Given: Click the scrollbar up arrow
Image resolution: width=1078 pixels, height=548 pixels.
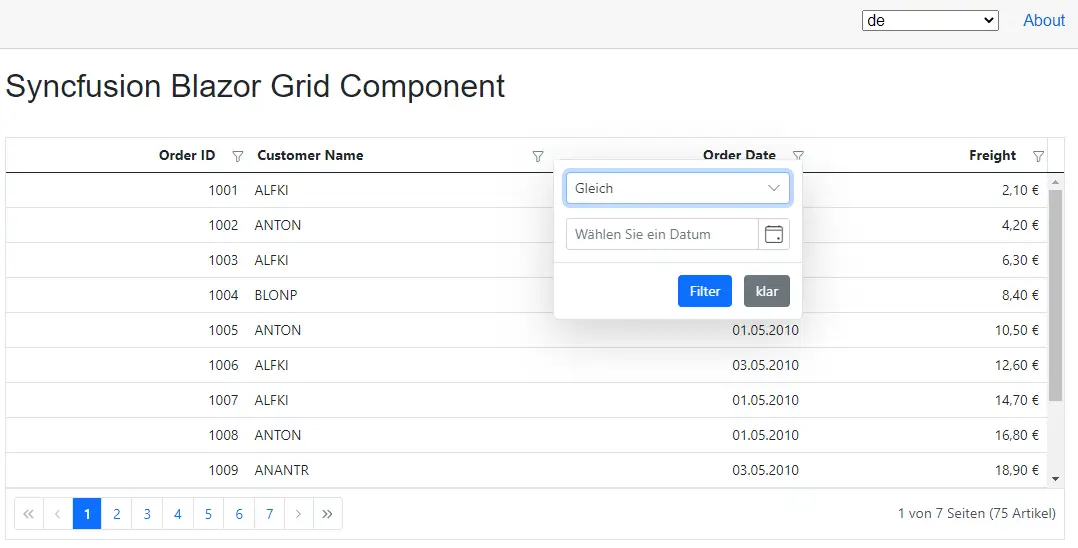Looking at the screenshot, I should pos(1055,182).
